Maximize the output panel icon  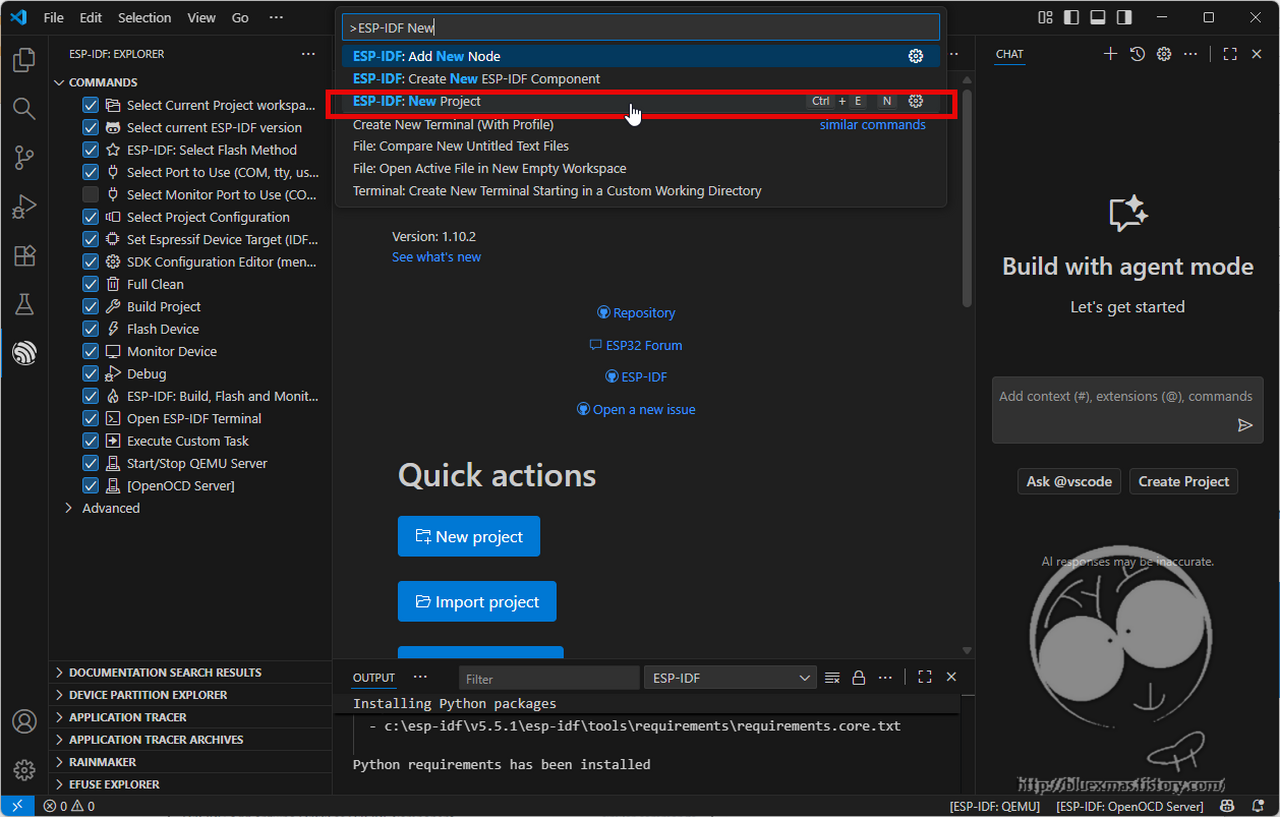pyautogui.click(x=925, y=677)
